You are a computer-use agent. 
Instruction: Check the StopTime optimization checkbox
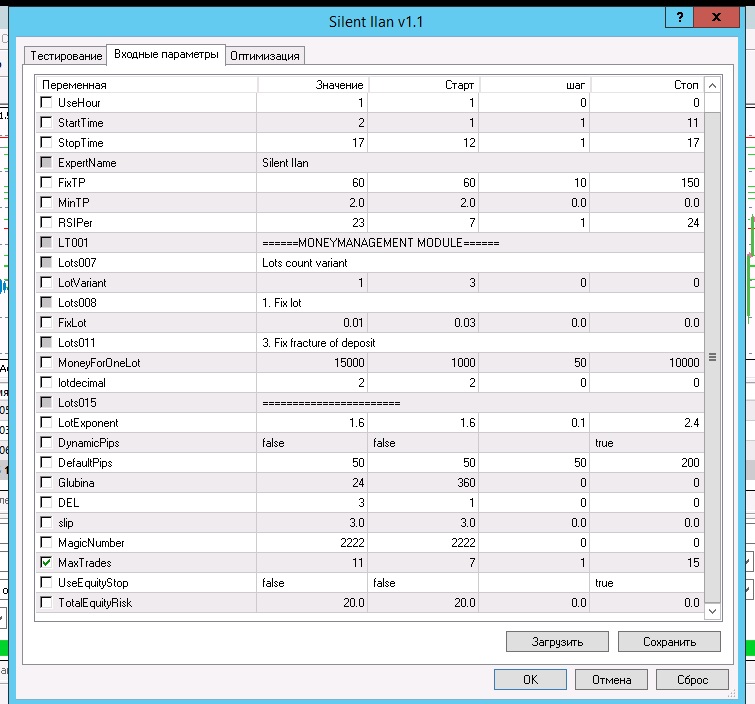coord(46,142)
